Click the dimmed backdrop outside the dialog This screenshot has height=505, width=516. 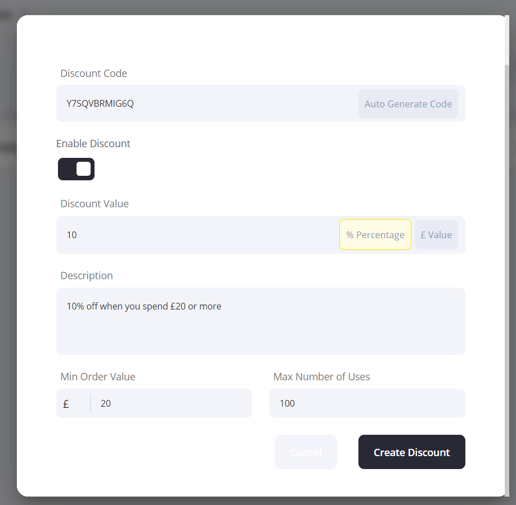[x=8, y=253]
